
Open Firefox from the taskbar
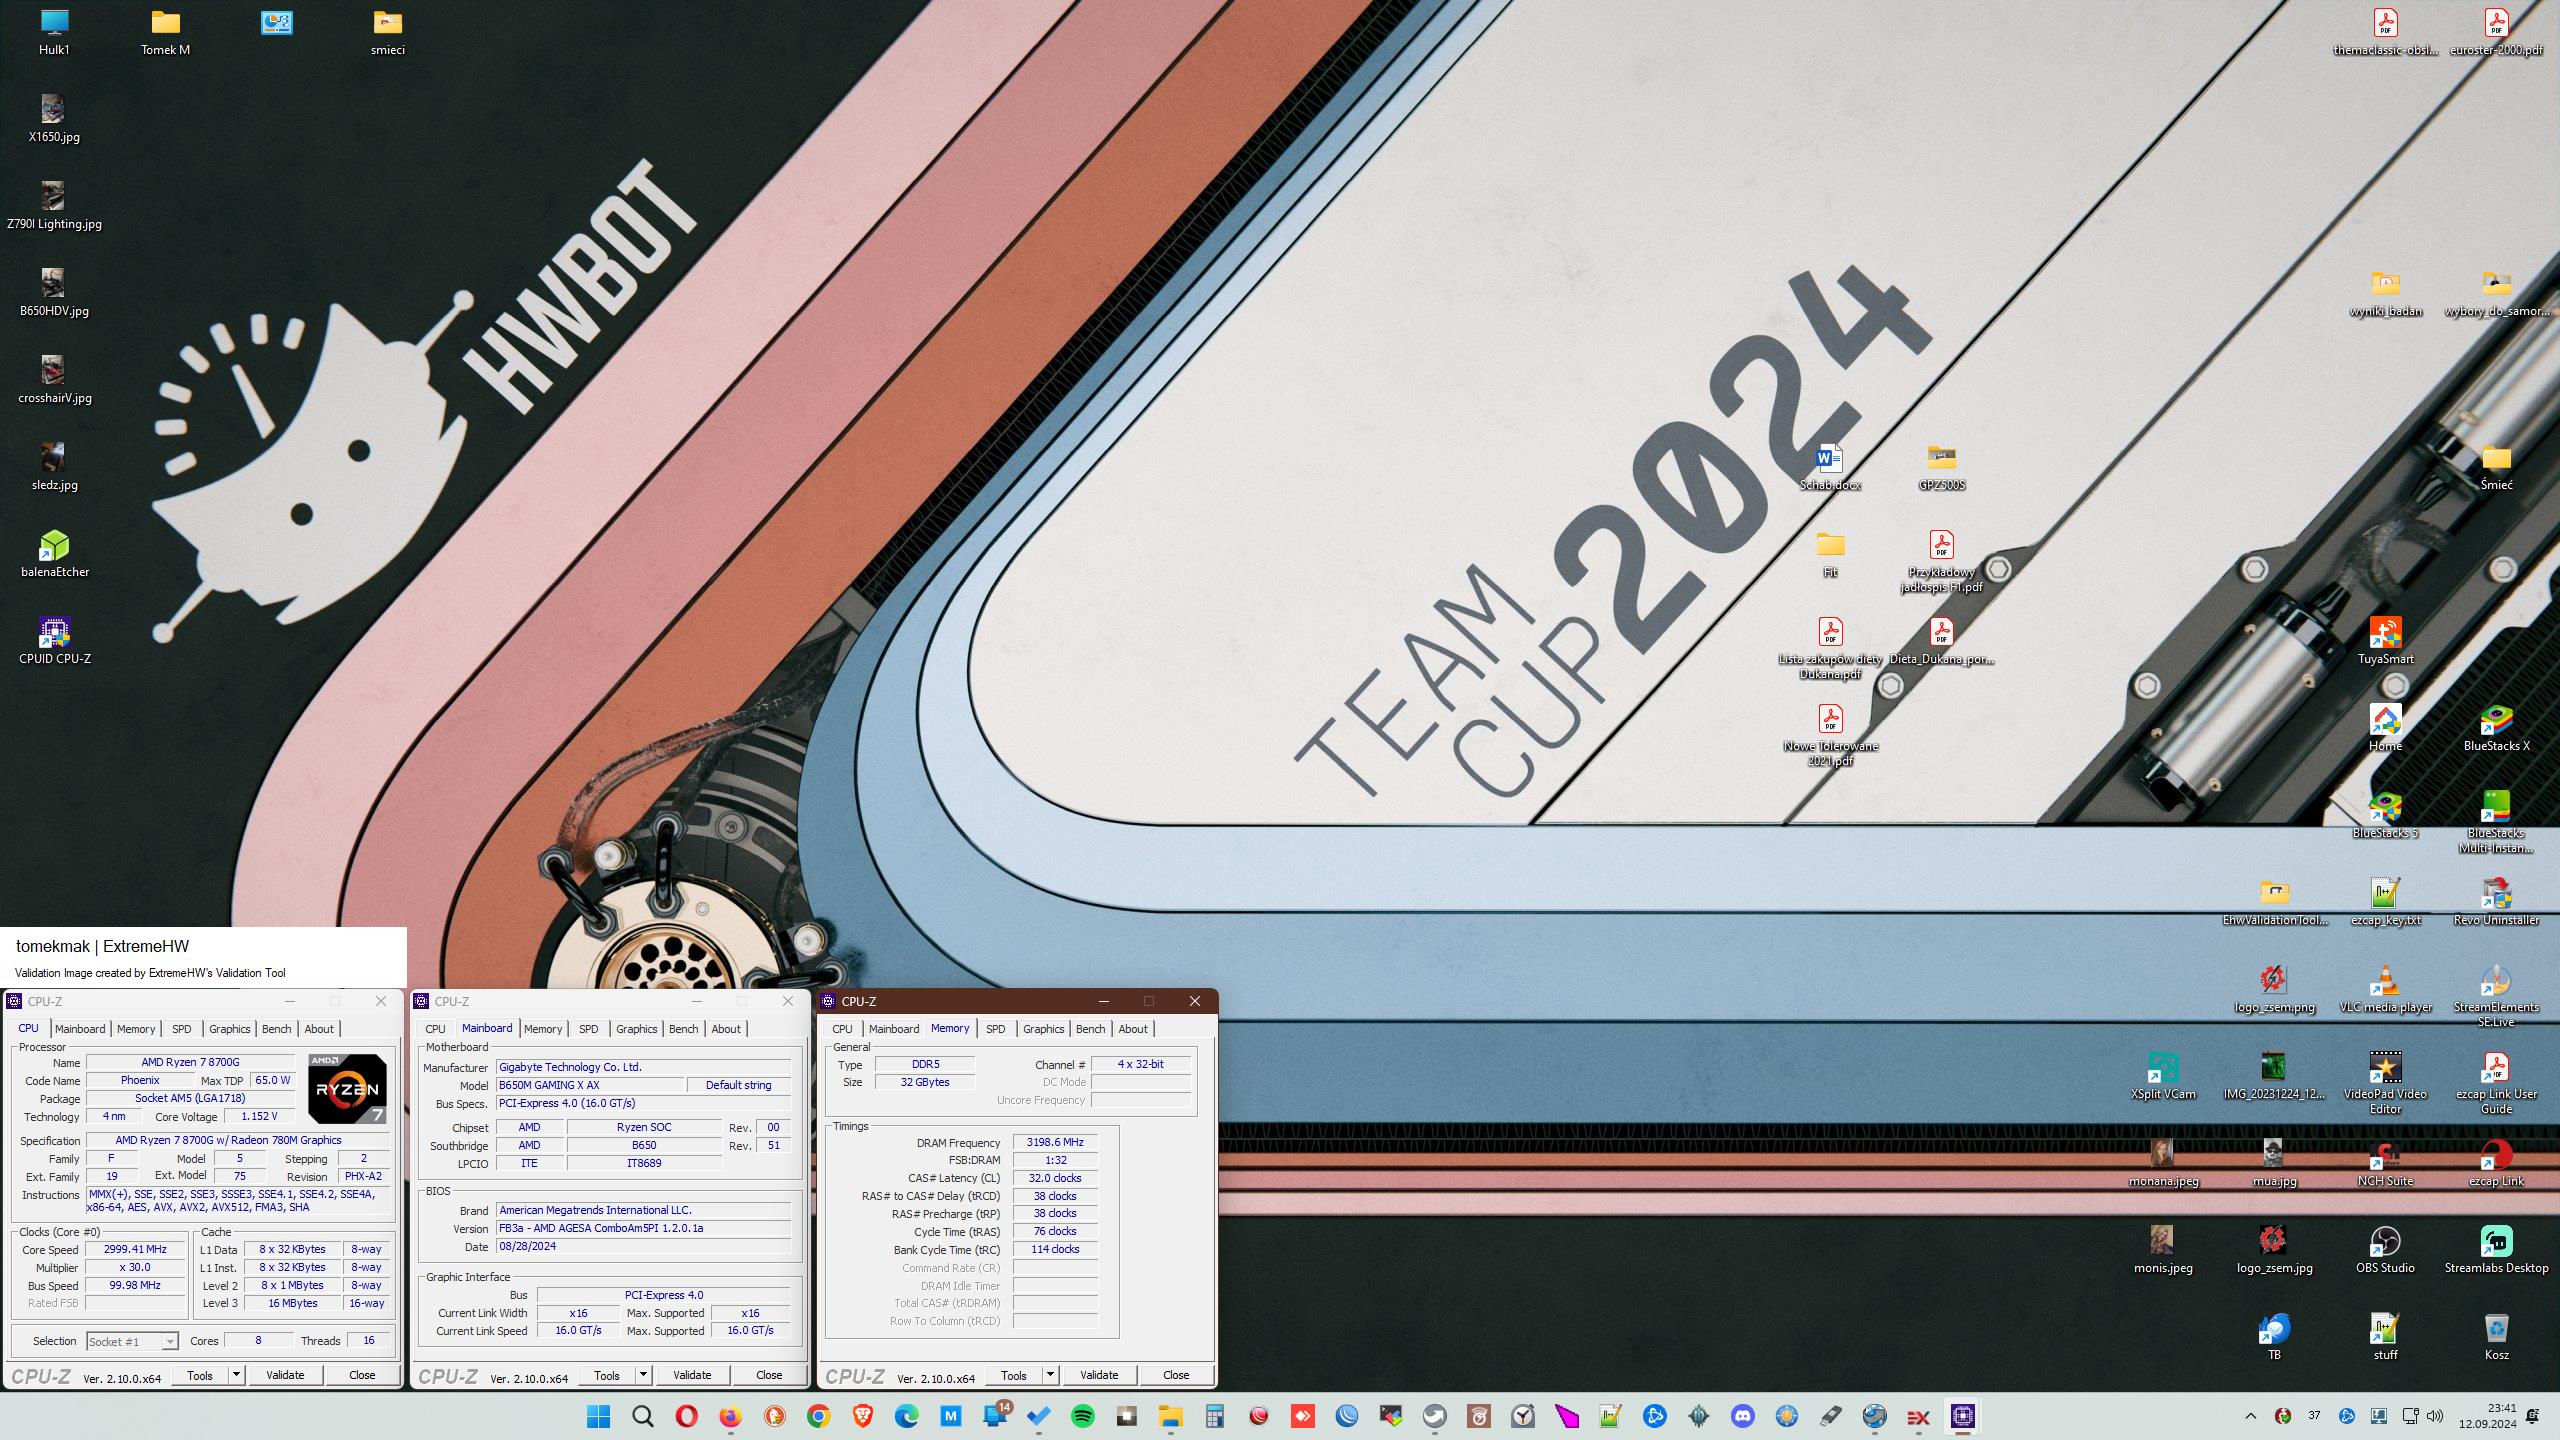coord(730,1416)
